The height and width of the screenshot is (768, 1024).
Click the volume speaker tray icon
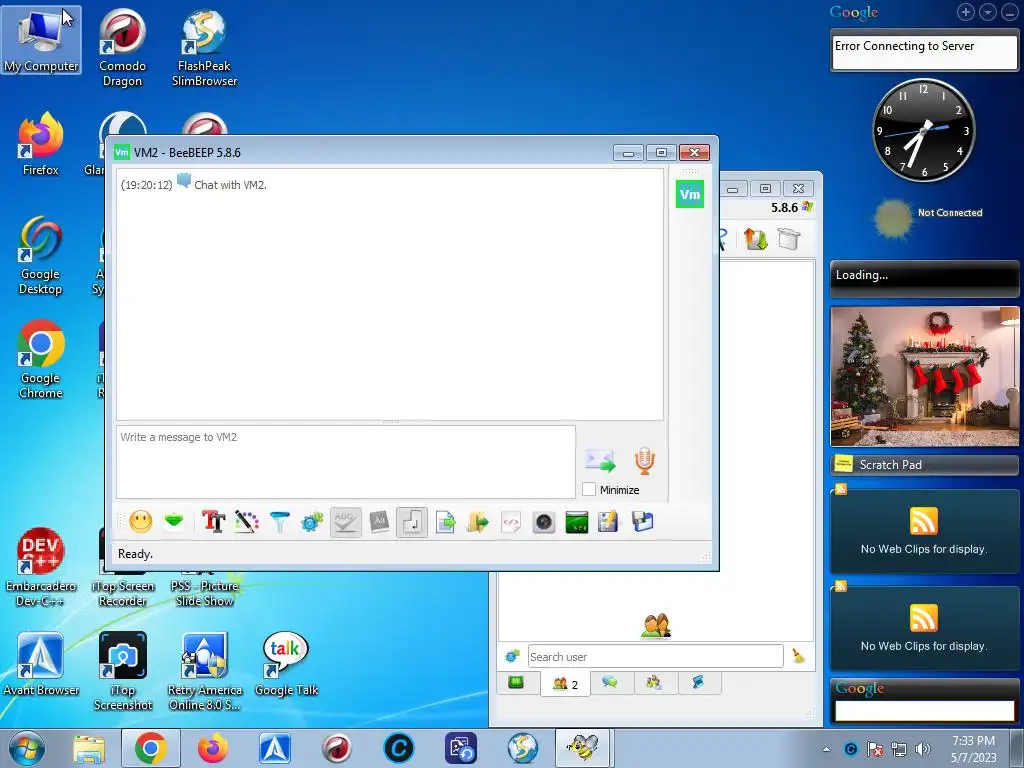click(922, 749)
